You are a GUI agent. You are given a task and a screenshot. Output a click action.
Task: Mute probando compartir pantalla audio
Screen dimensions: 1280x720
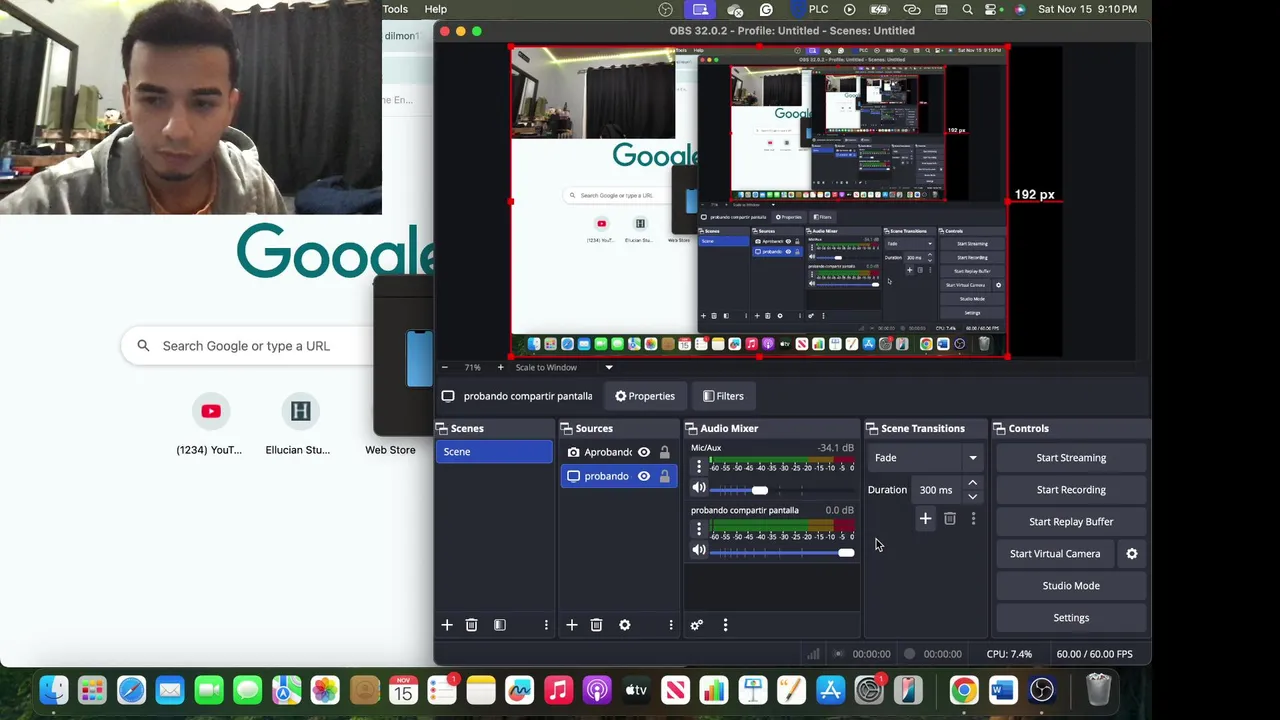point(699,551)
